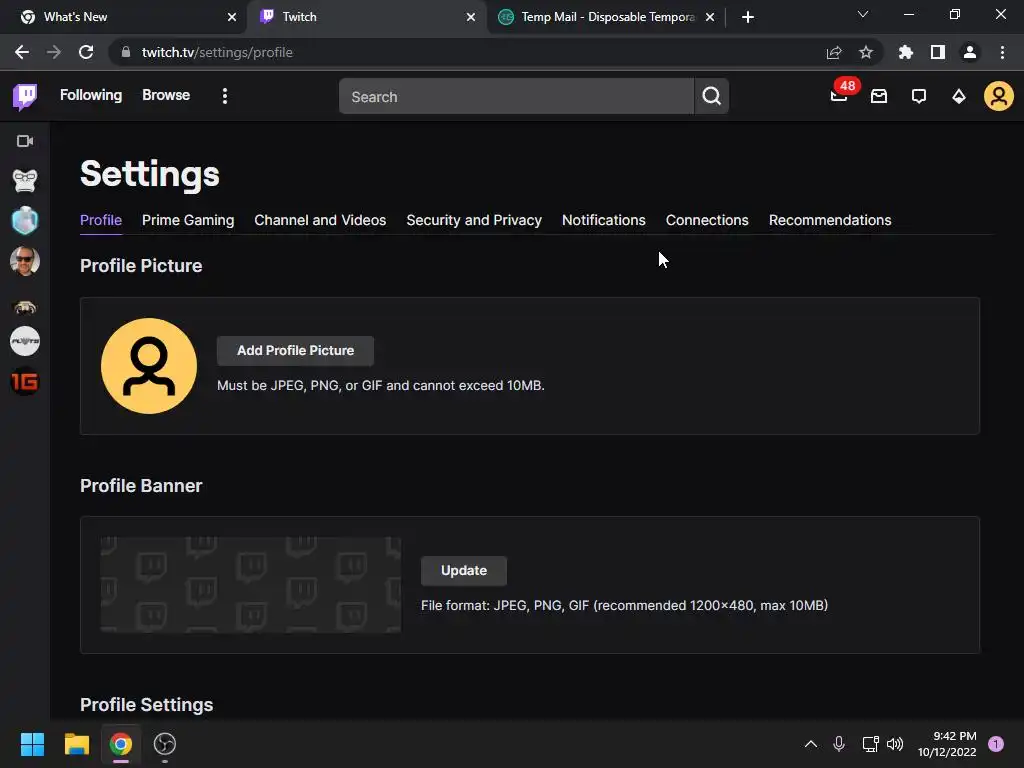Open the blue crystal avatar channel in sidebar
Viewport: 1024px width, 768px height.
25,221
